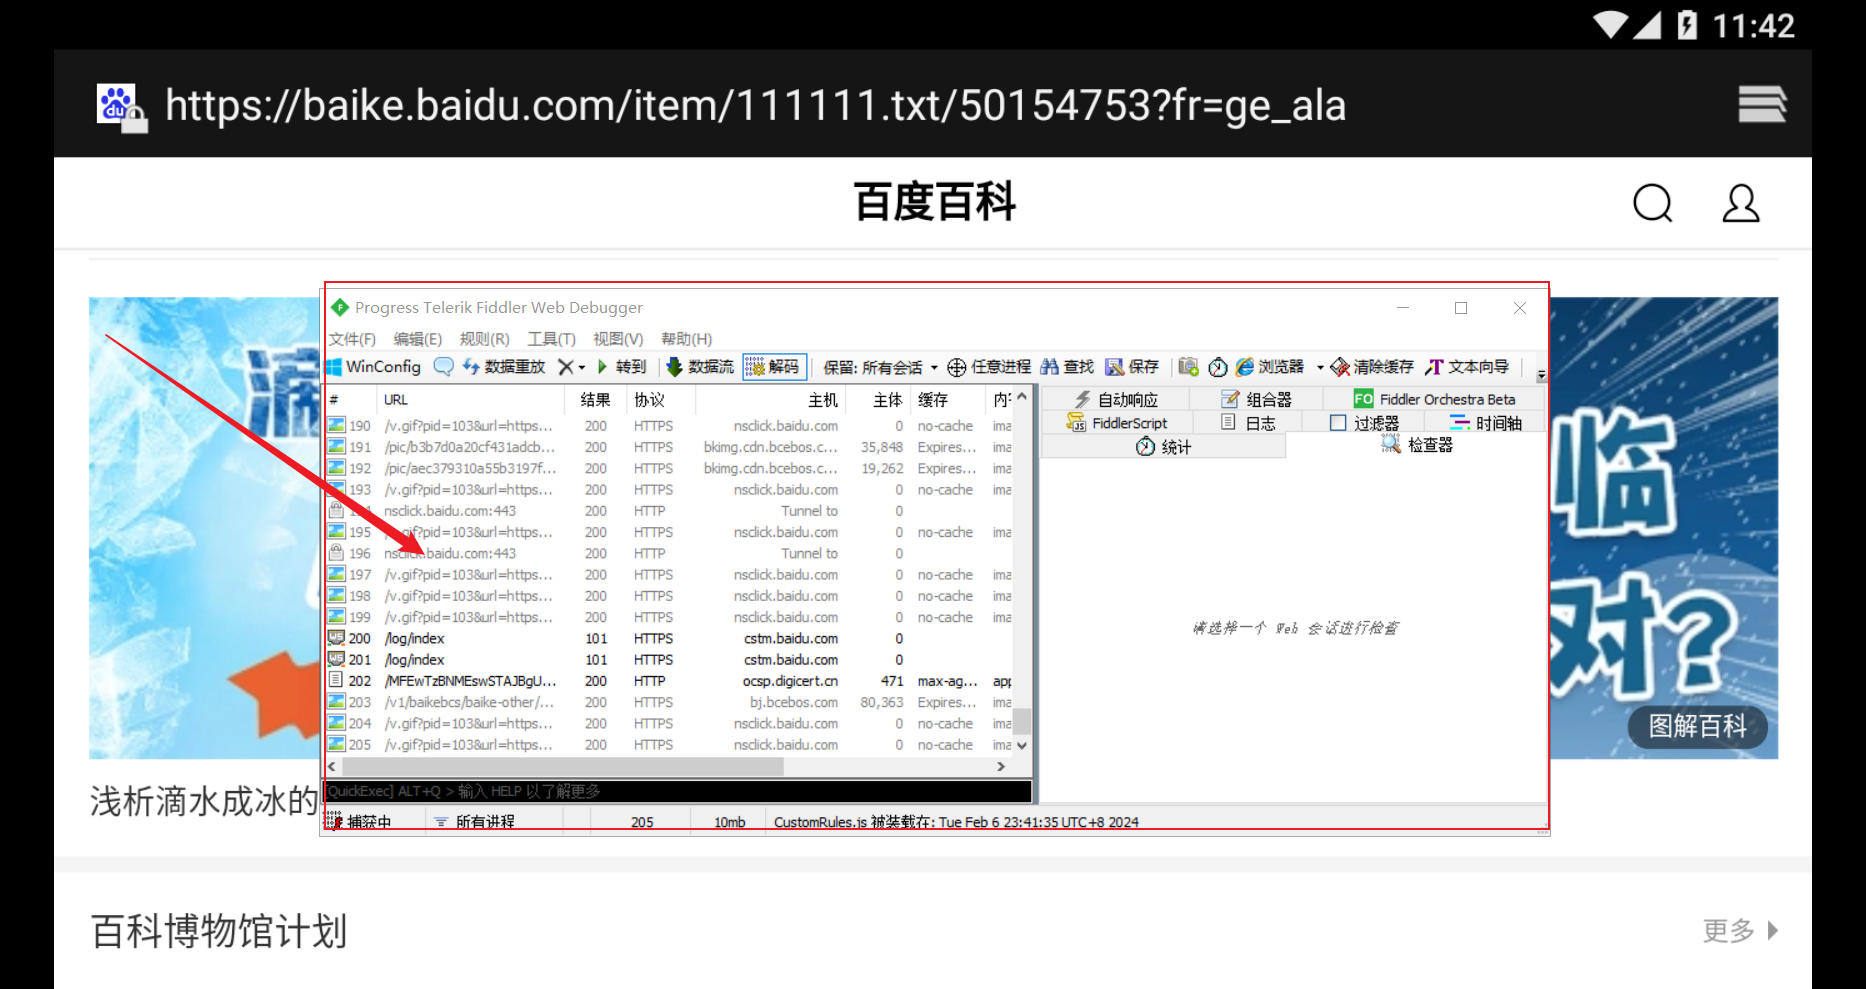
Task: Switch to Fiddler Orchestra Beta tab
Action: click(1435, 399)
